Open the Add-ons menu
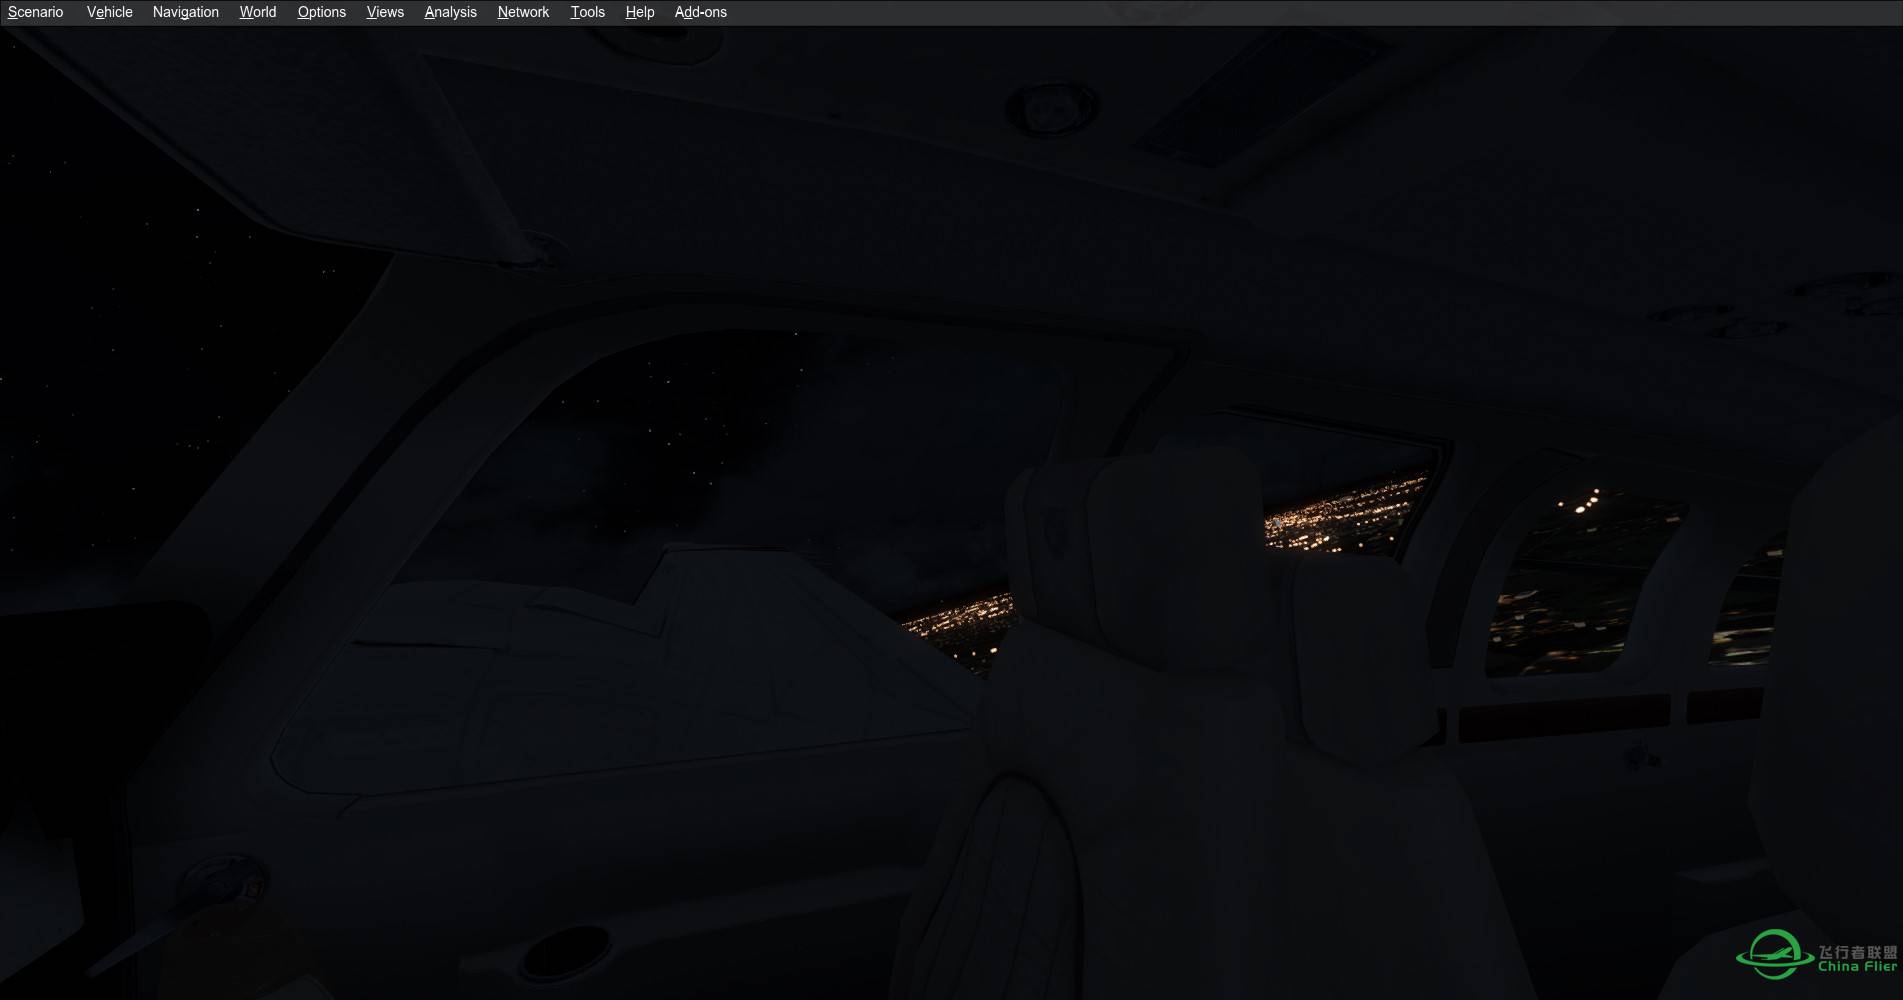 pos(700,12)
